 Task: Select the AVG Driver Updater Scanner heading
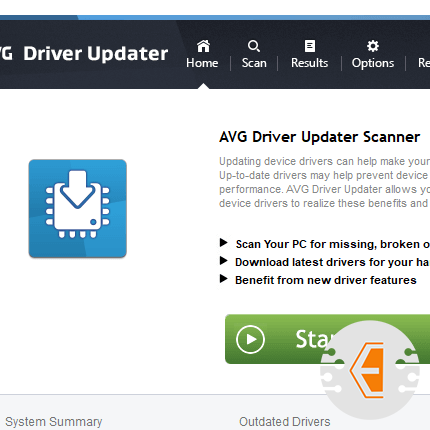pyautogui.click(x=319, y=137)
